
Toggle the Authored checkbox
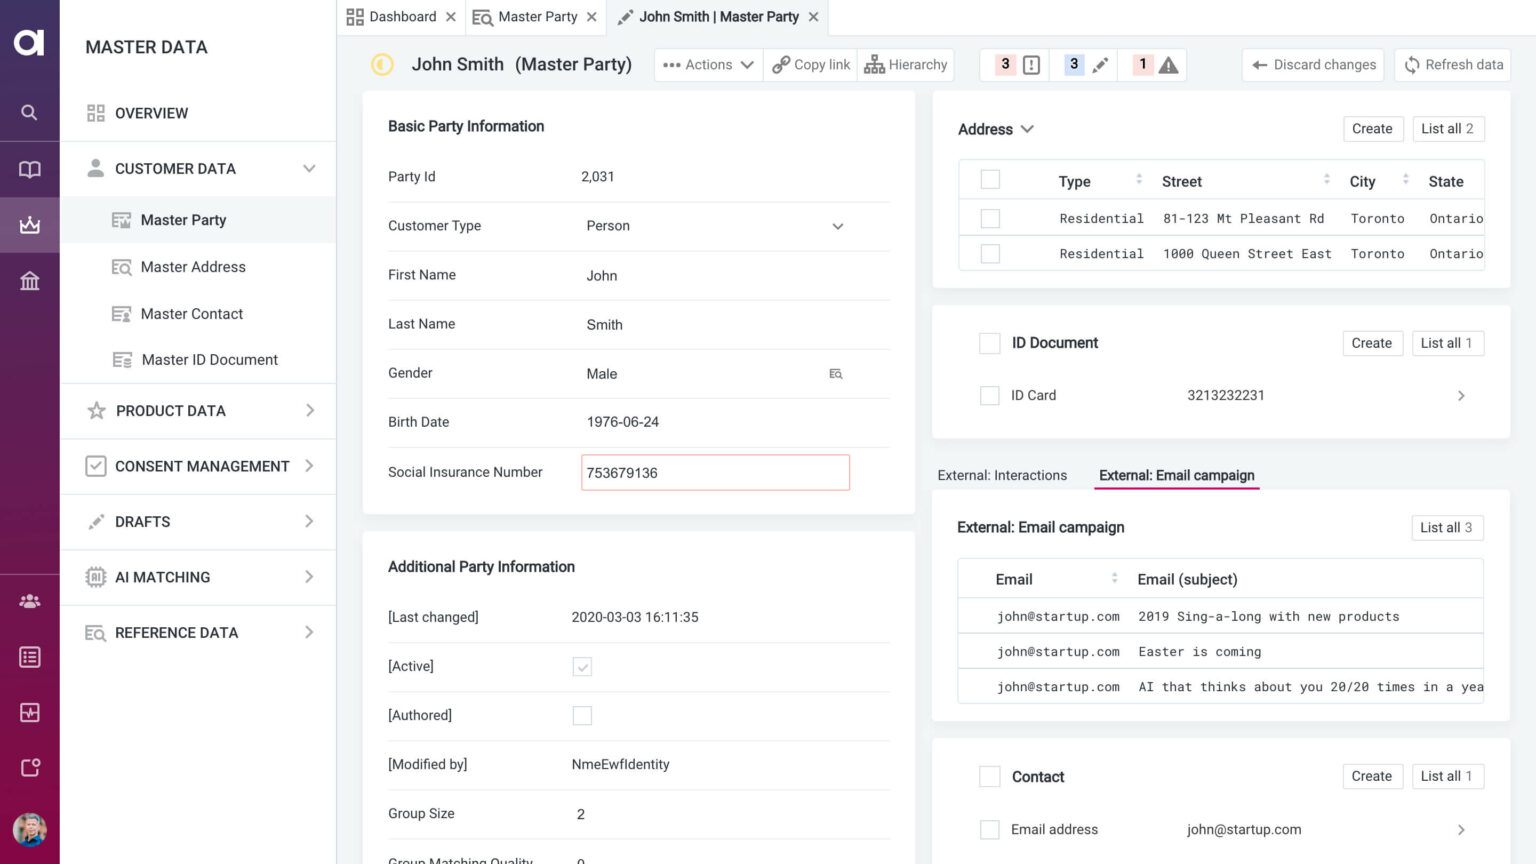coord(582,715)
